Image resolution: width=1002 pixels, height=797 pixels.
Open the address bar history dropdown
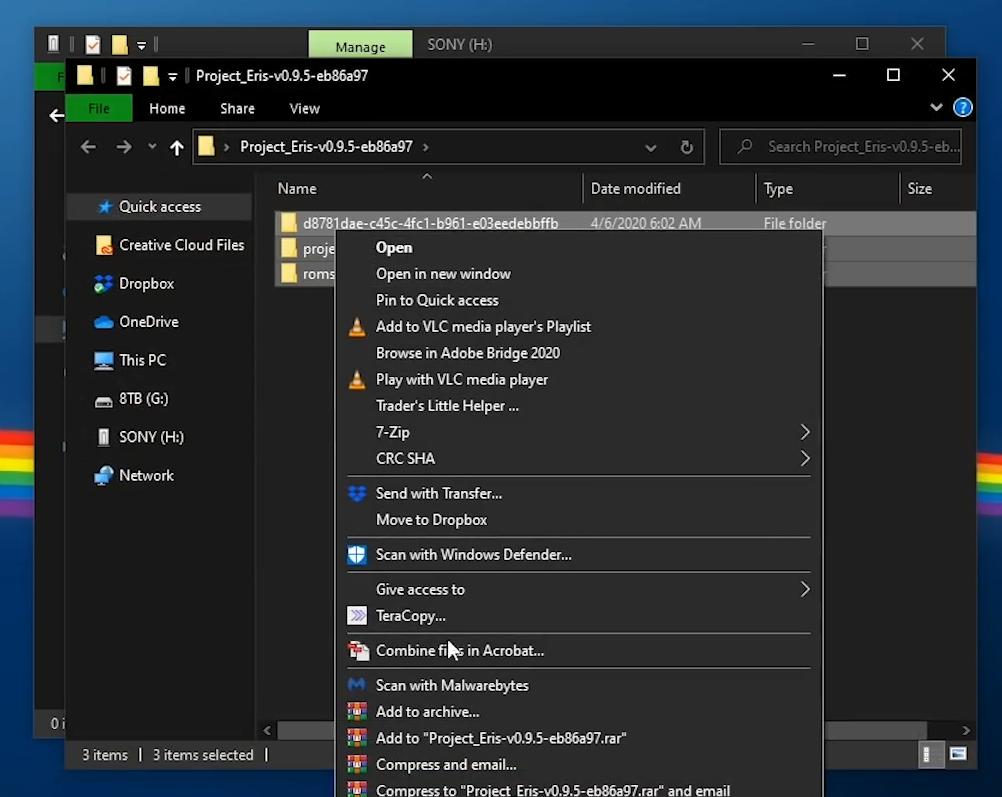tap(651, 147)
